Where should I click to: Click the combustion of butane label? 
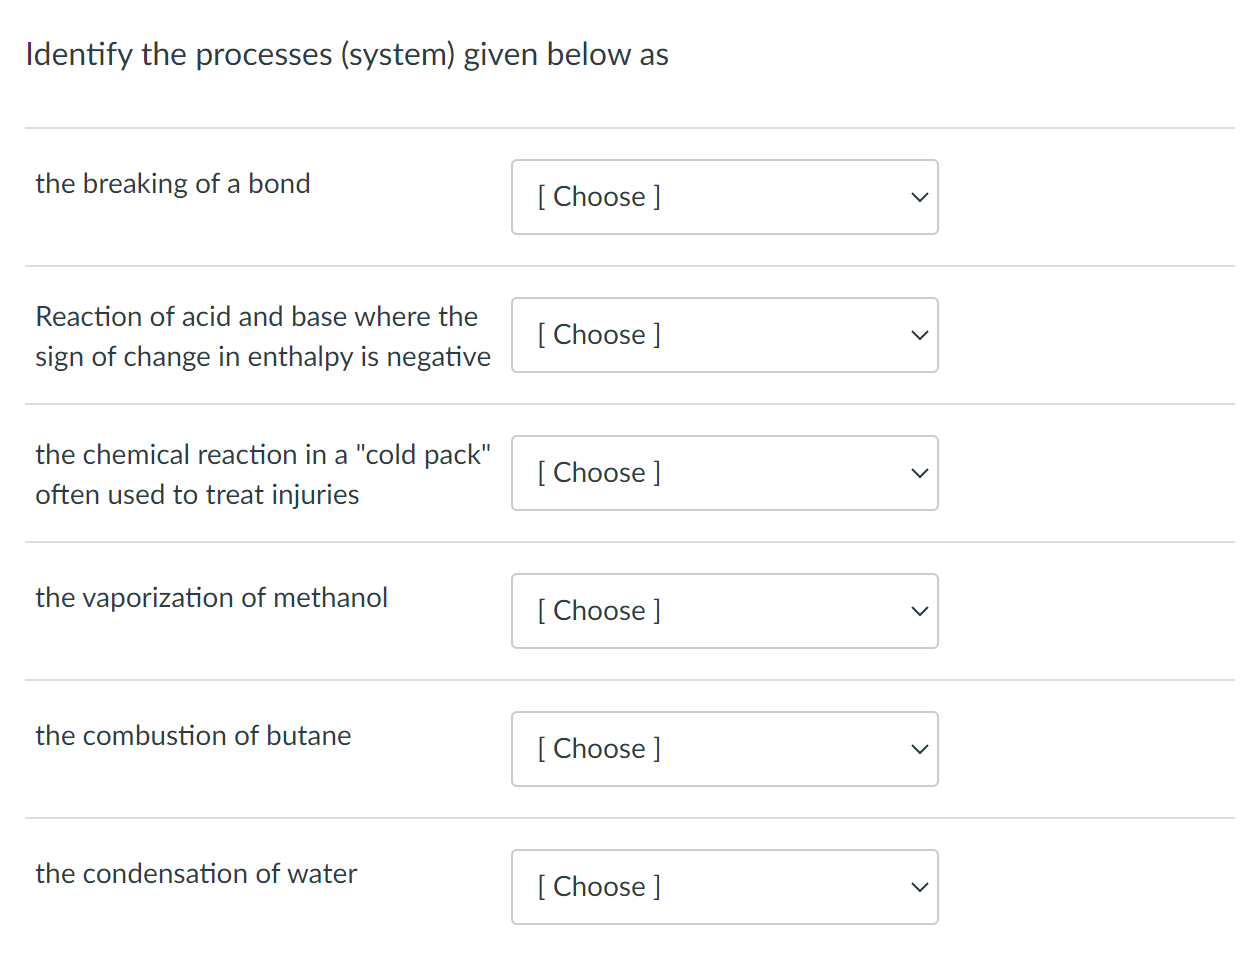tap(193, 736)
